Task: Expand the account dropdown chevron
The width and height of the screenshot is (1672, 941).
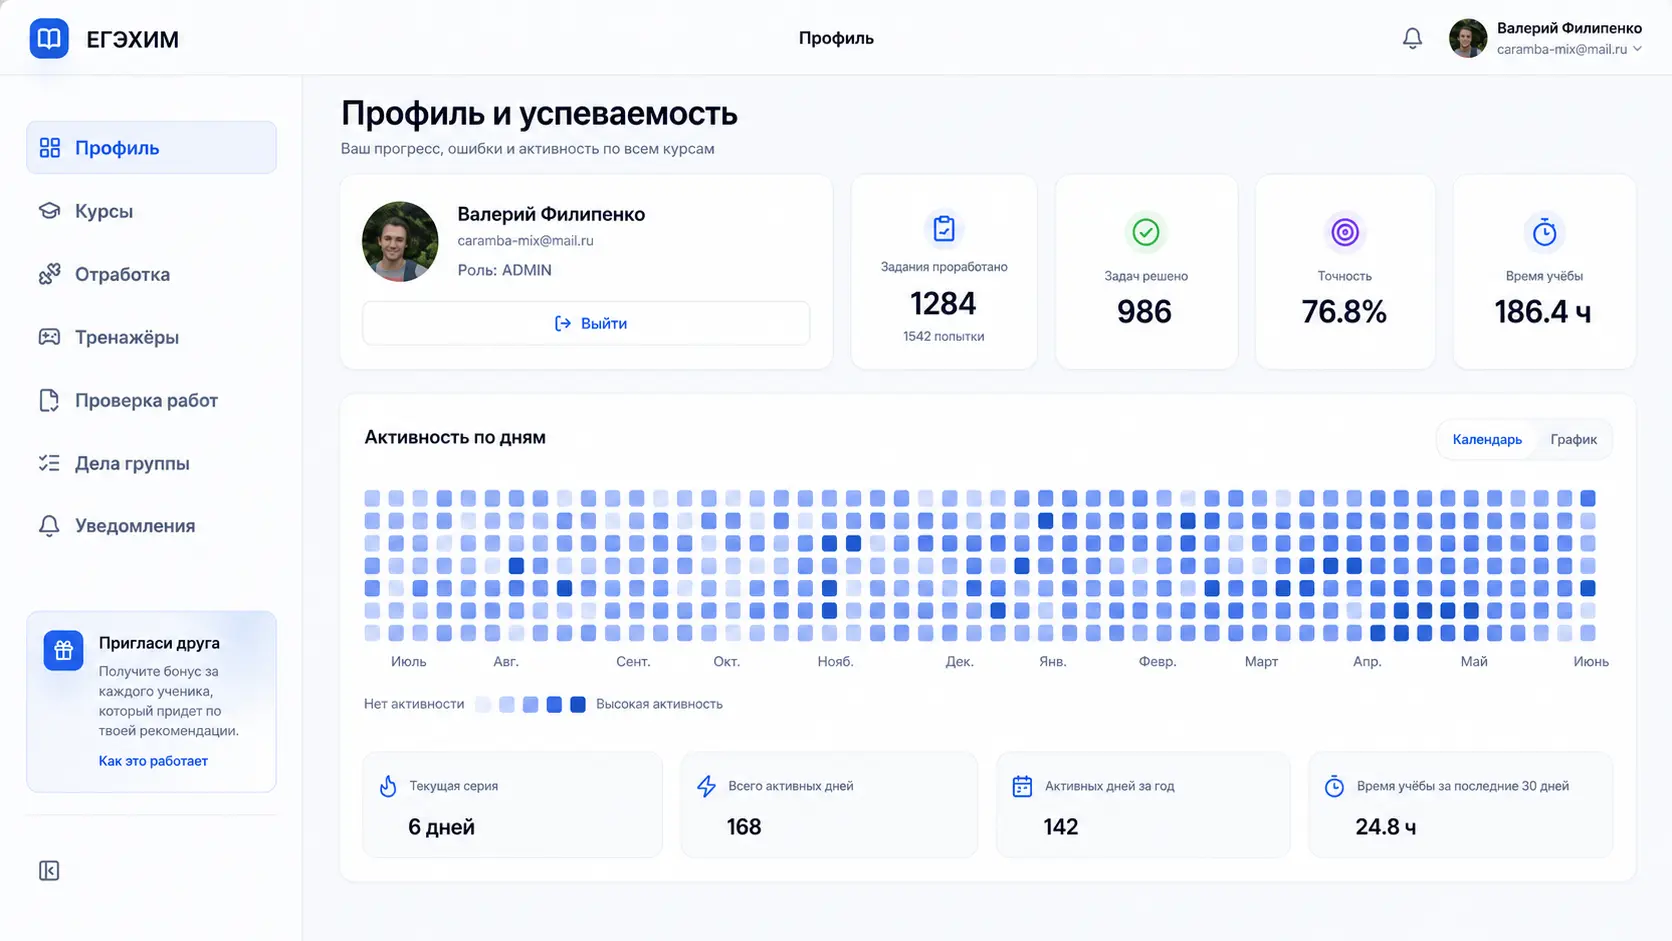Action: tap(1637, 49)
